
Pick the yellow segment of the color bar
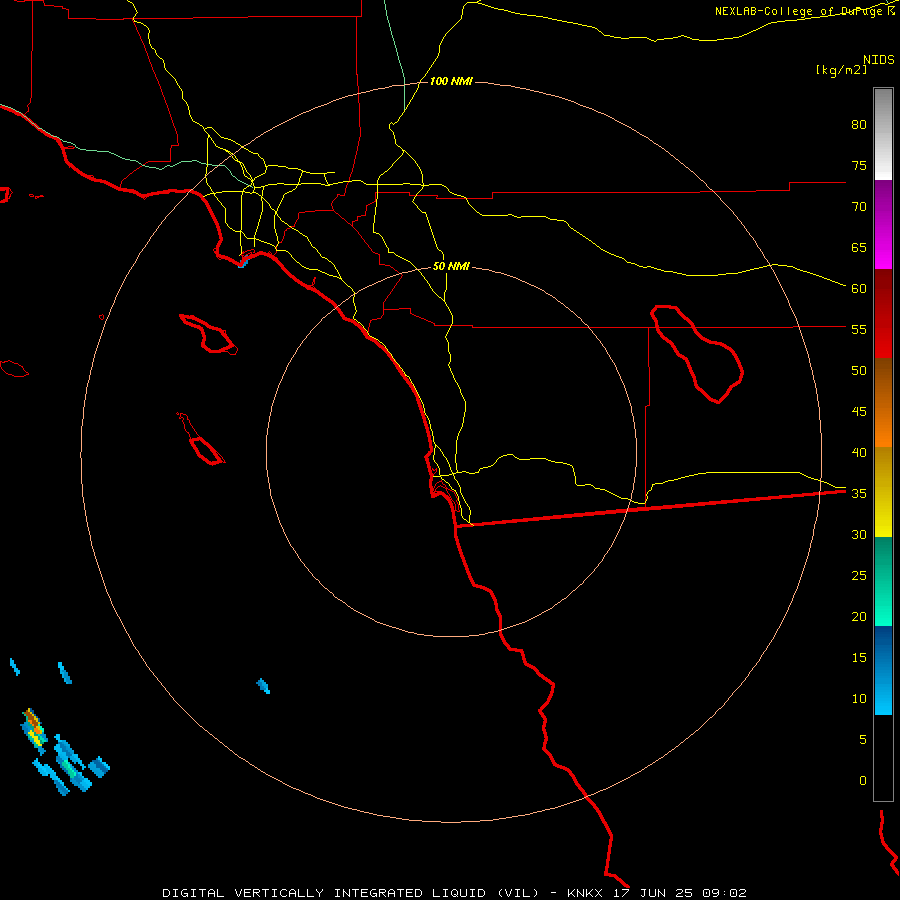pyautogui.click(x=883, y=492)
